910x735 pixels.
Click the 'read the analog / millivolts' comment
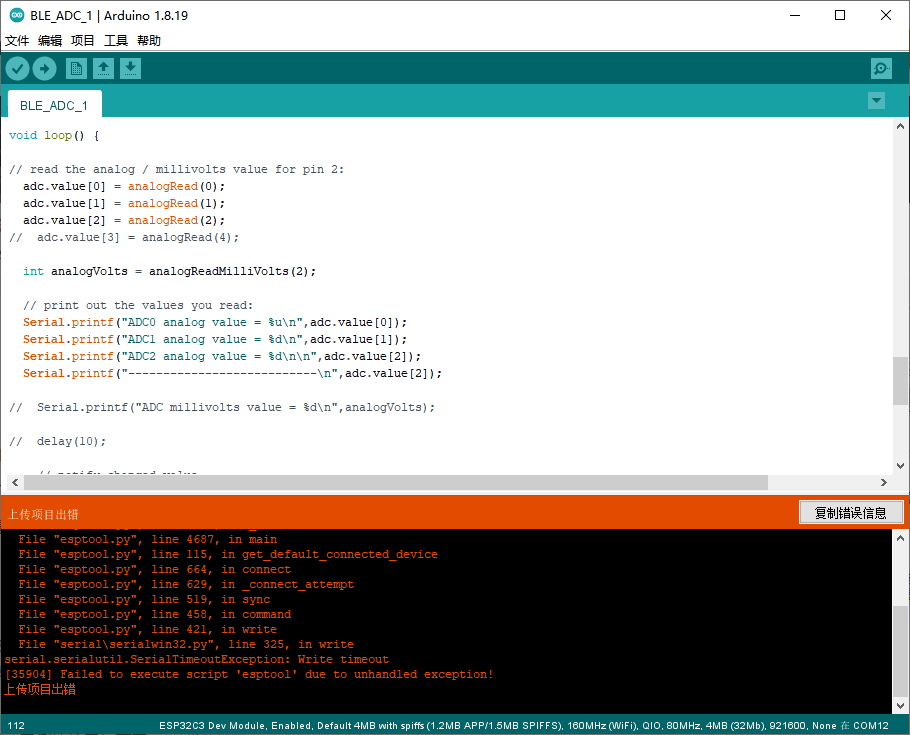coord(176,170)
